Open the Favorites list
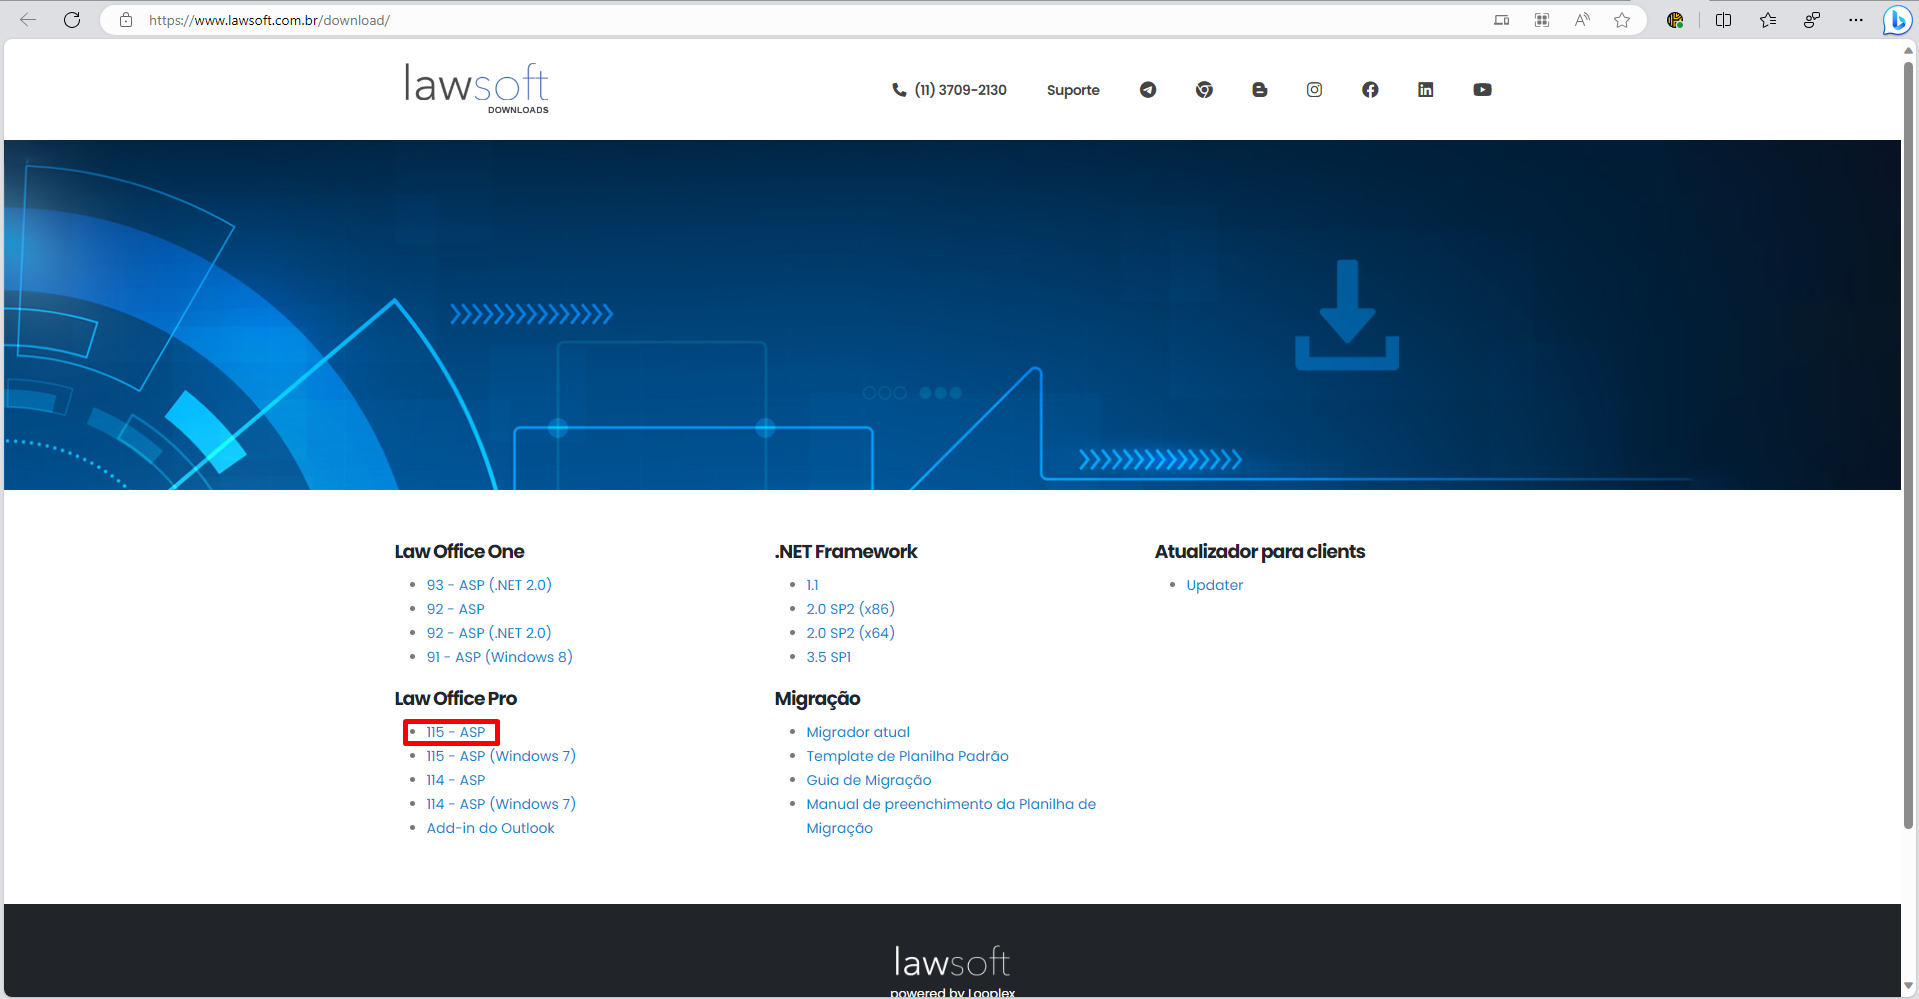The image size is (1919, 999). point(1768,20)
